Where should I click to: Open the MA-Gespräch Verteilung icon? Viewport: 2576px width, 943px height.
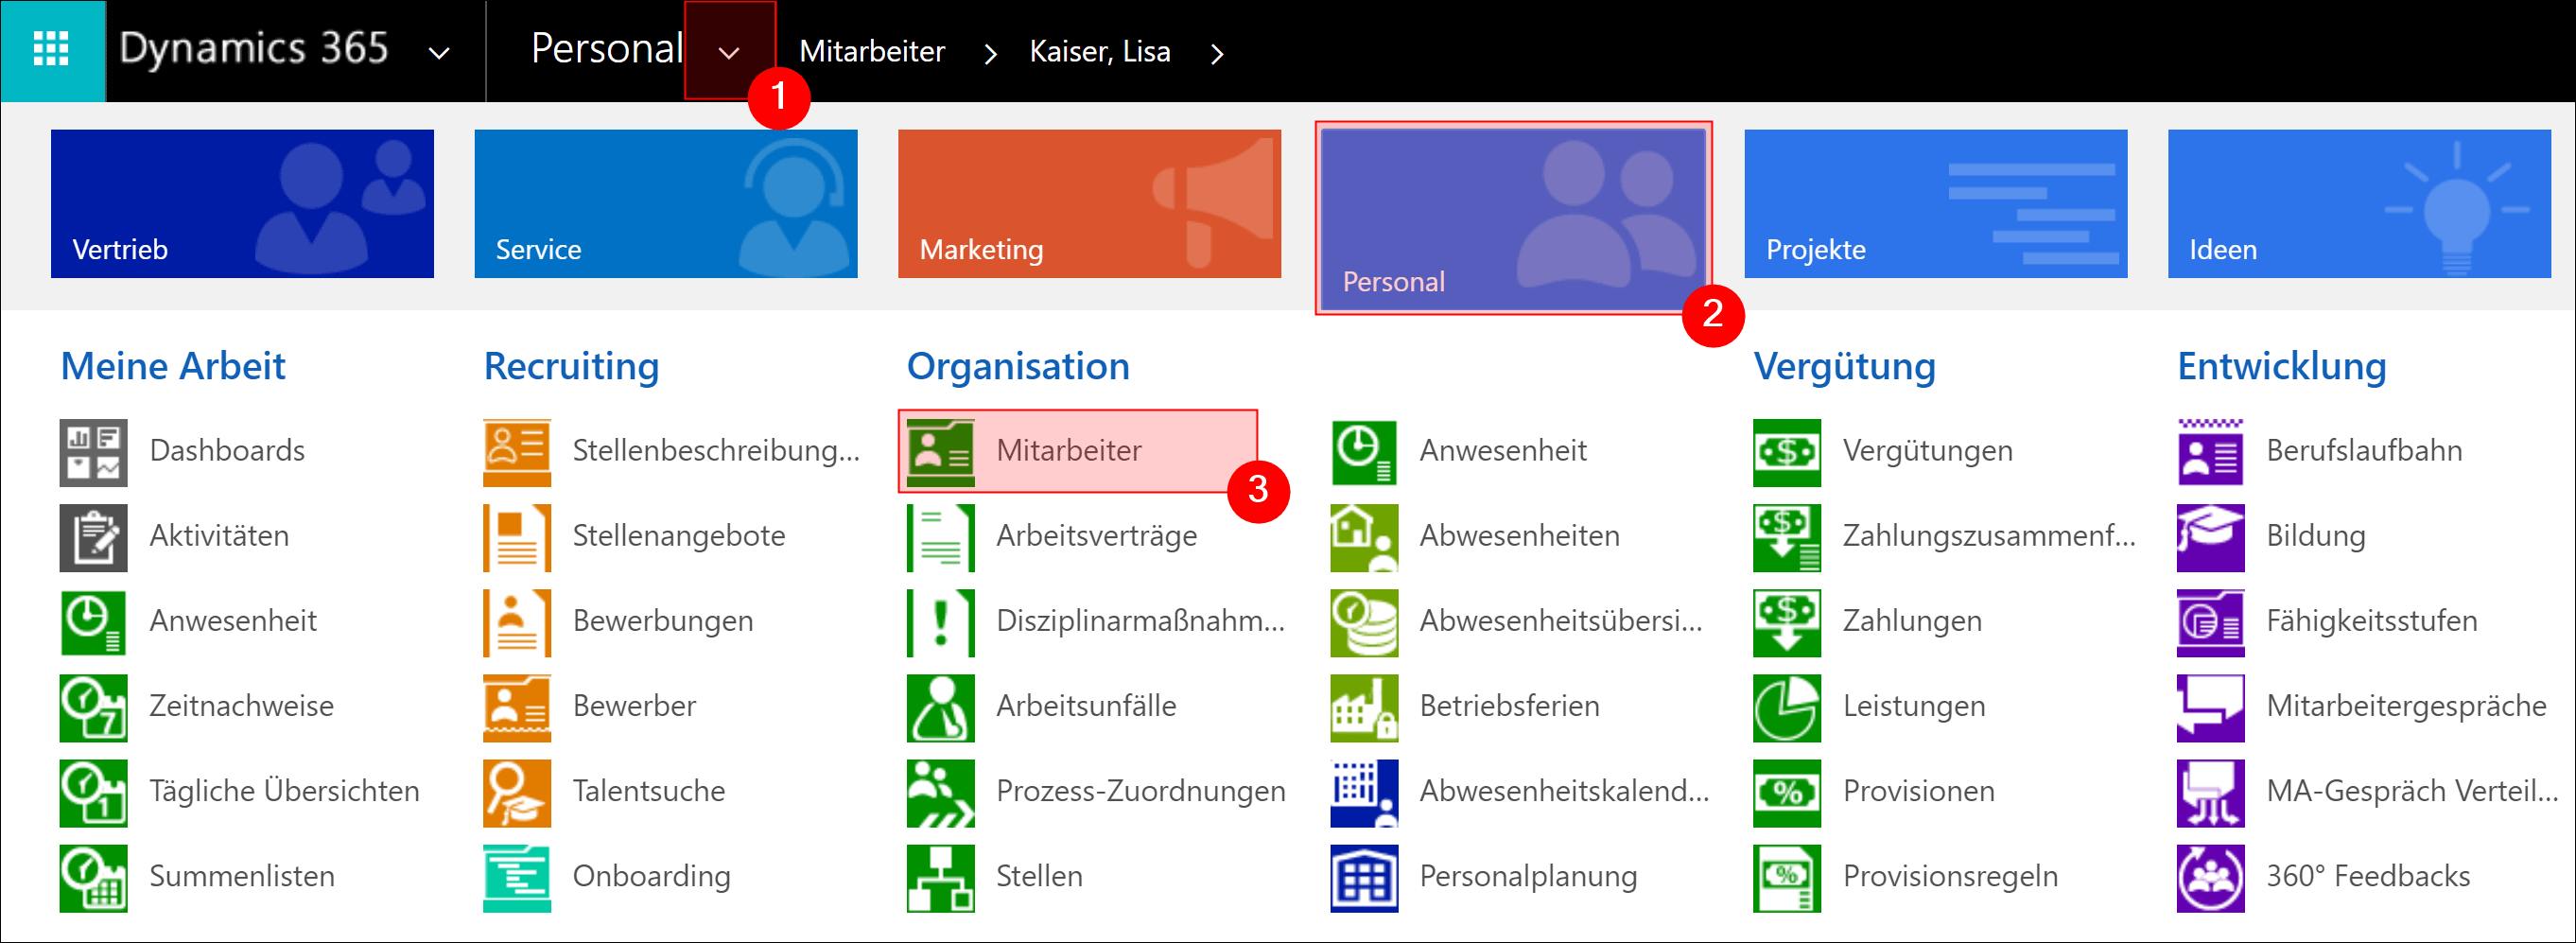click(x=2211, y=792)
